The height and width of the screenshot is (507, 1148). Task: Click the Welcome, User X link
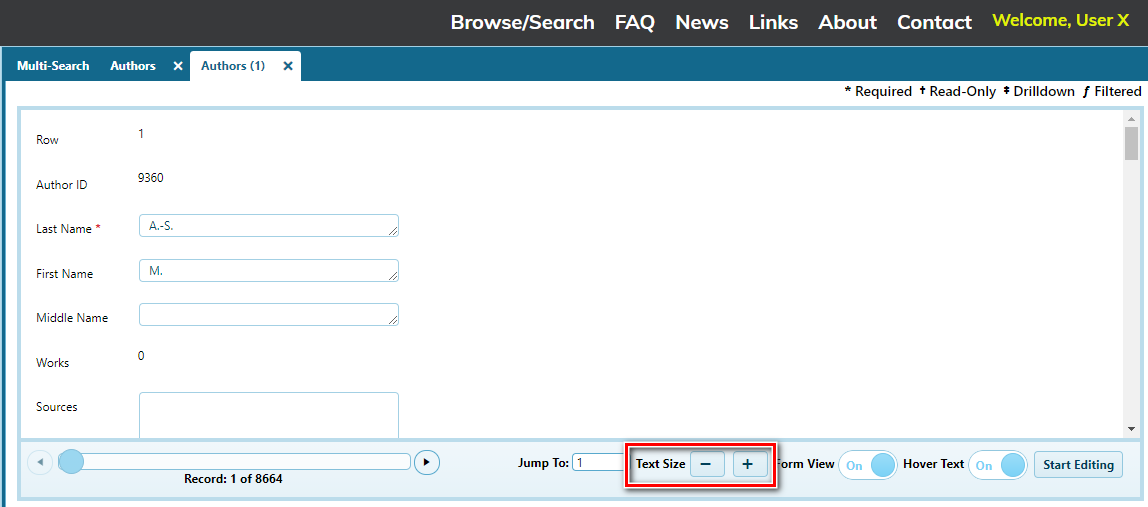(1060, 20)
